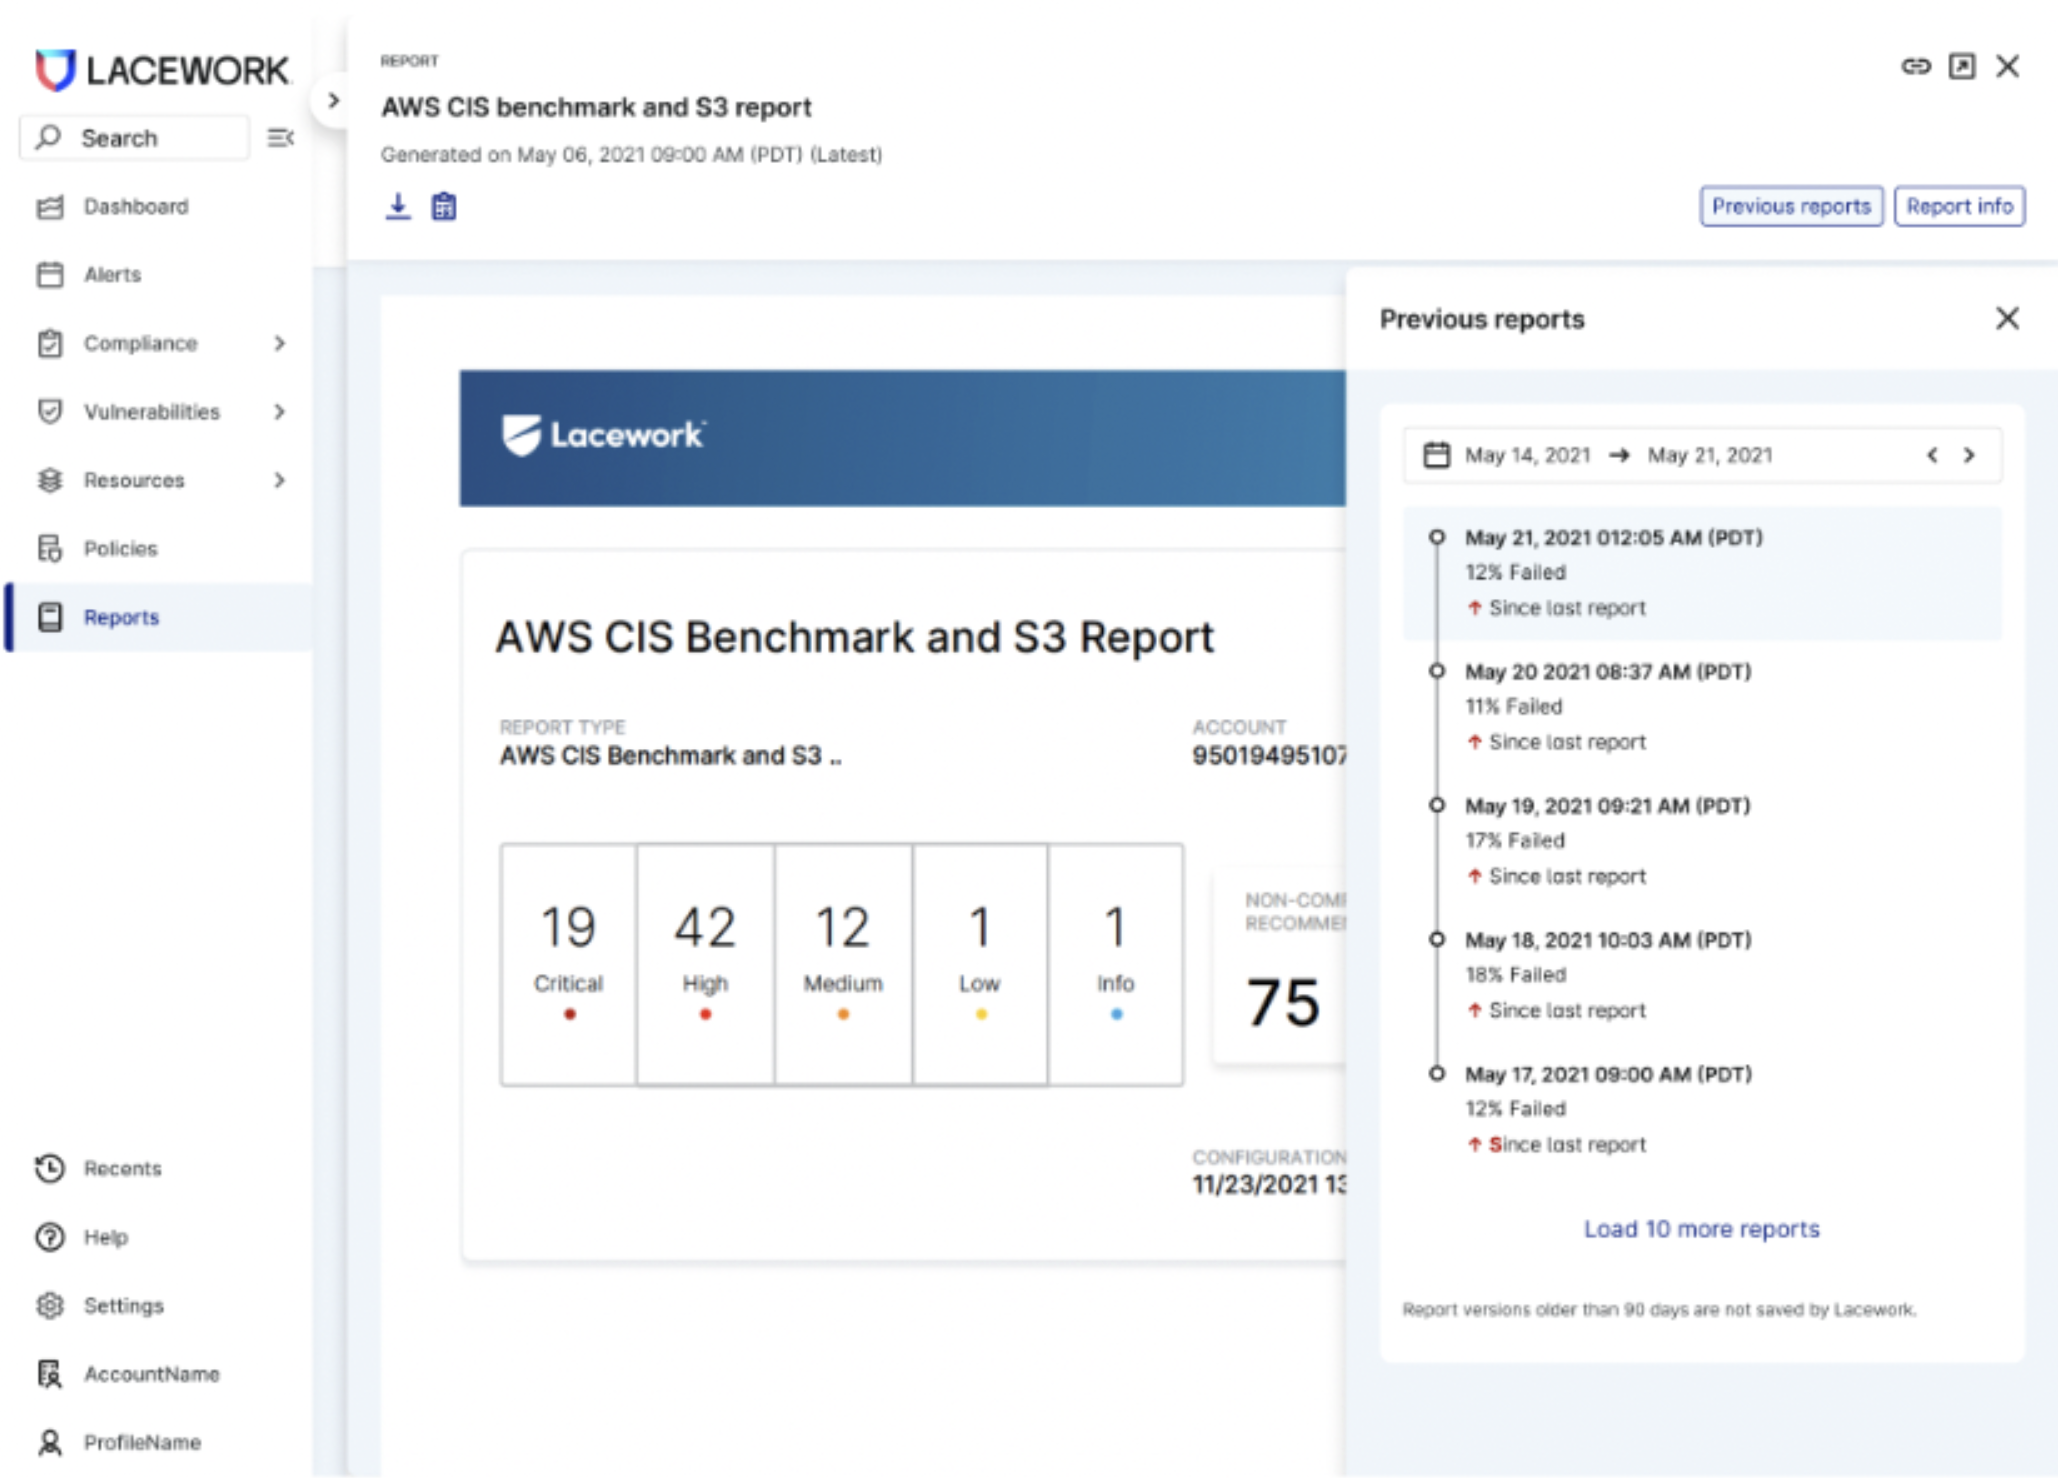Click the clipboard report icon beside download
The width and height of the screenshot is (2058, 1478).
443,207
